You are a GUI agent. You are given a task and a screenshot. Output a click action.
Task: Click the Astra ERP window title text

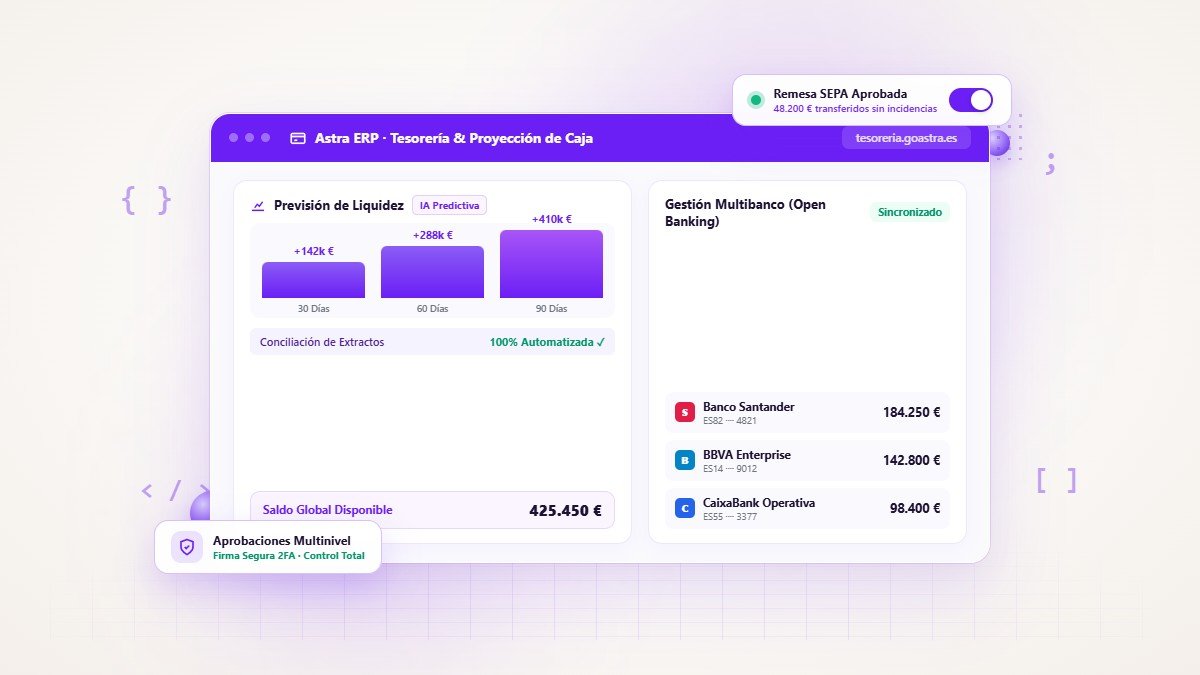454,138
